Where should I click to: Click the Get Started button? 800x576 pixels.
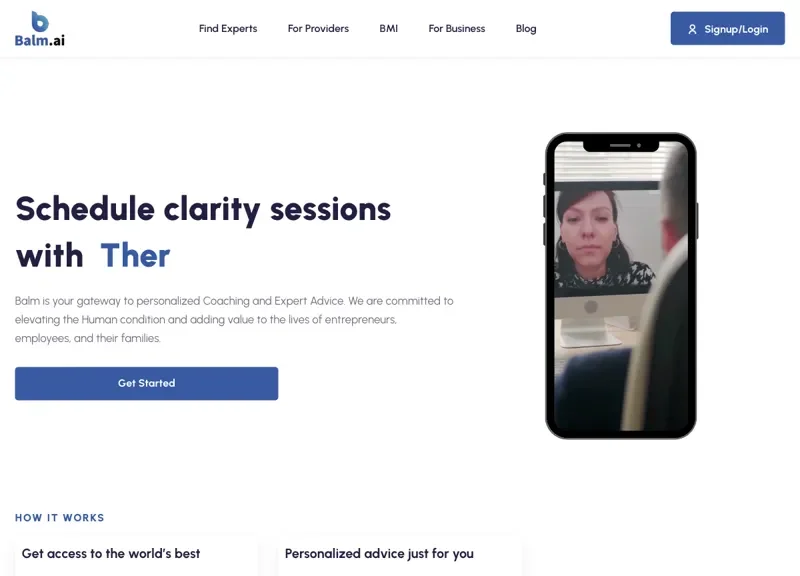click(146, 383)
